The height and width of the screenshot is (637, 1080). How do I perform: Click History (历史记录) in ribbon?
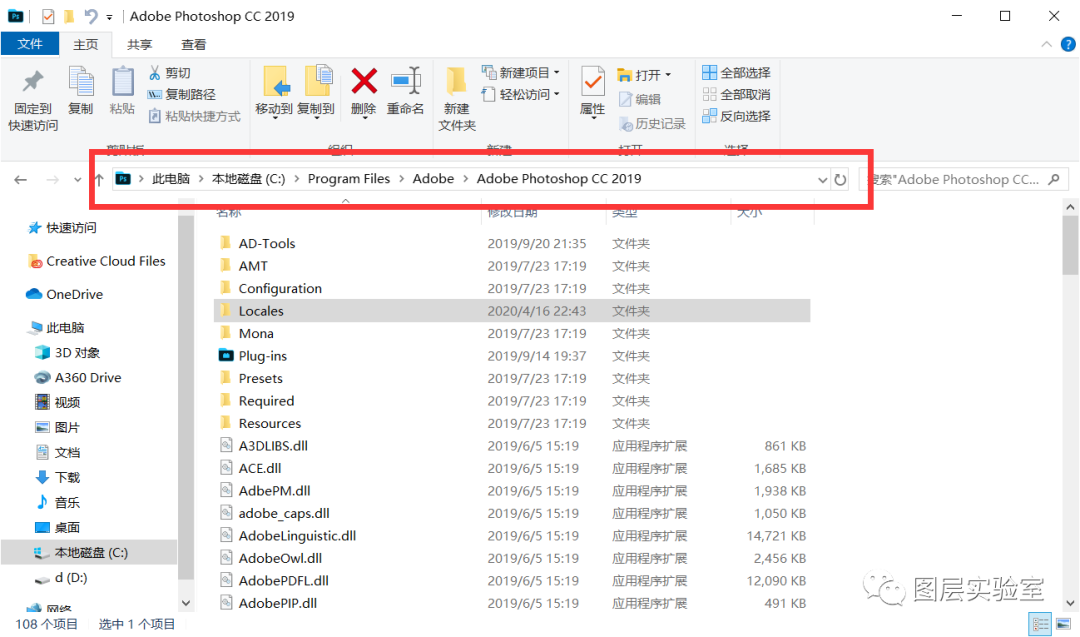point(652,124)
